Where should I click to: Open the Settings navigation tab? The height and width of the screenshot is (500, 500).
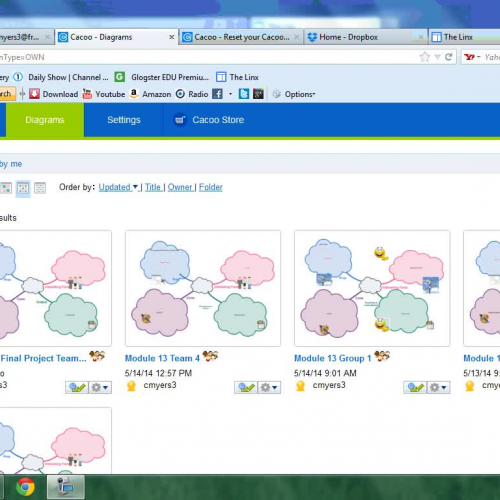click(x=124, y=120)
